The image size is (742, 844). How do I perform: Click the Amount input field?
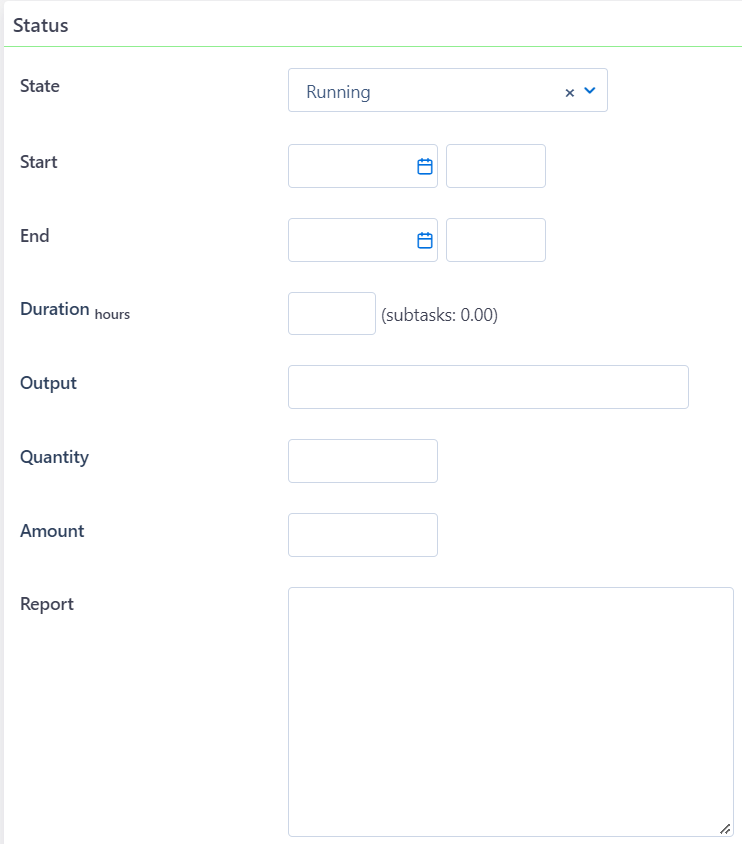[x=362, y=535]
